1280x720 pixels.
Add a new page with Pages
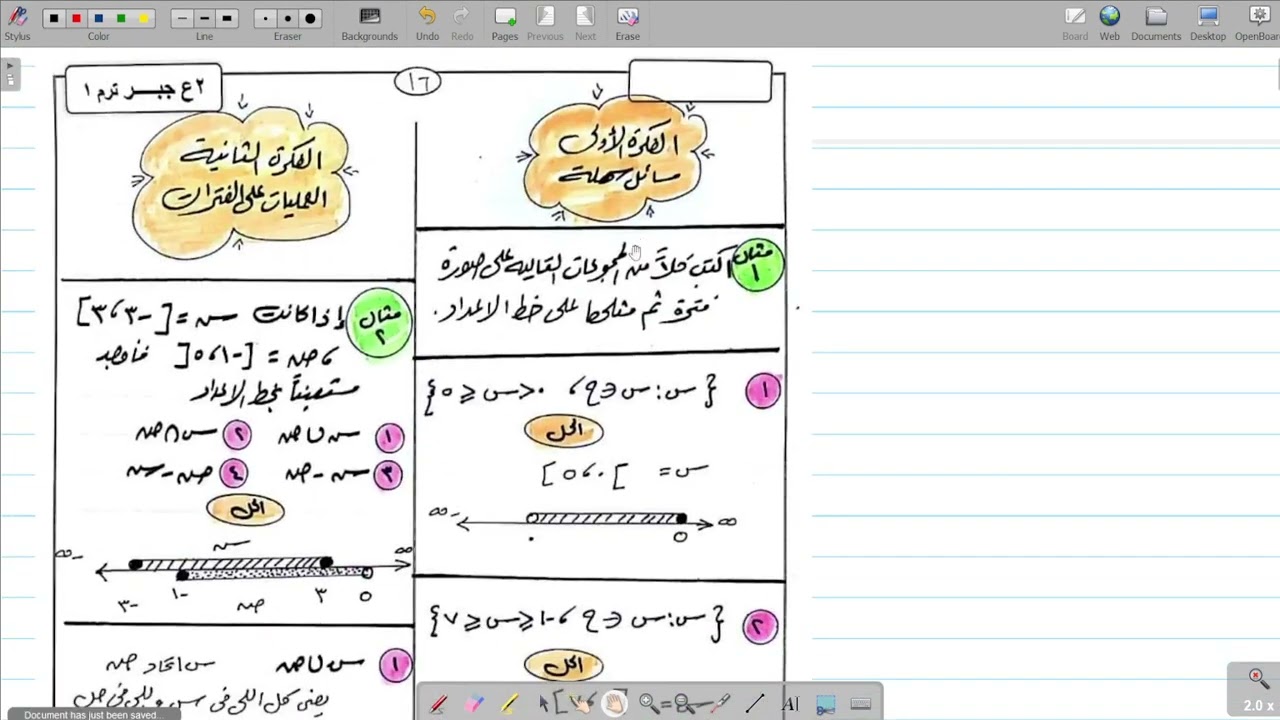pos(505,22)
